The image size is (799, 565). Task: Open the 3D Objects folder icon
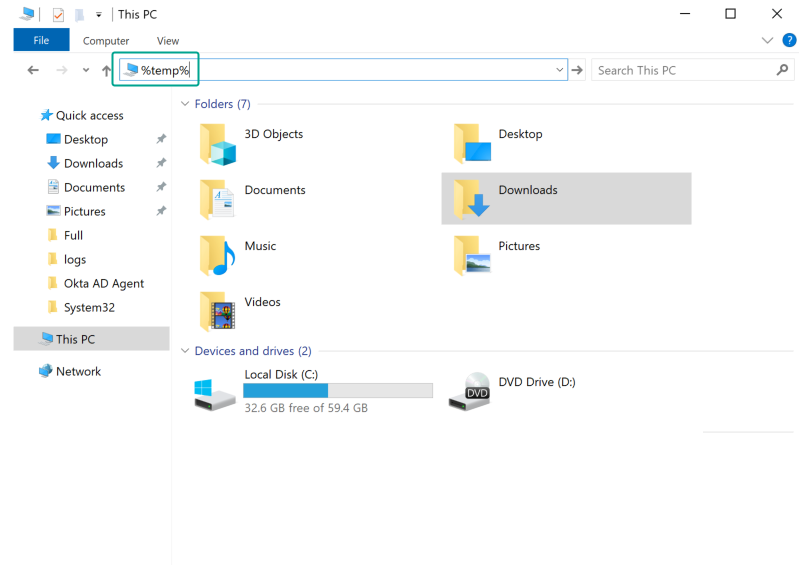tap(217, 144)
